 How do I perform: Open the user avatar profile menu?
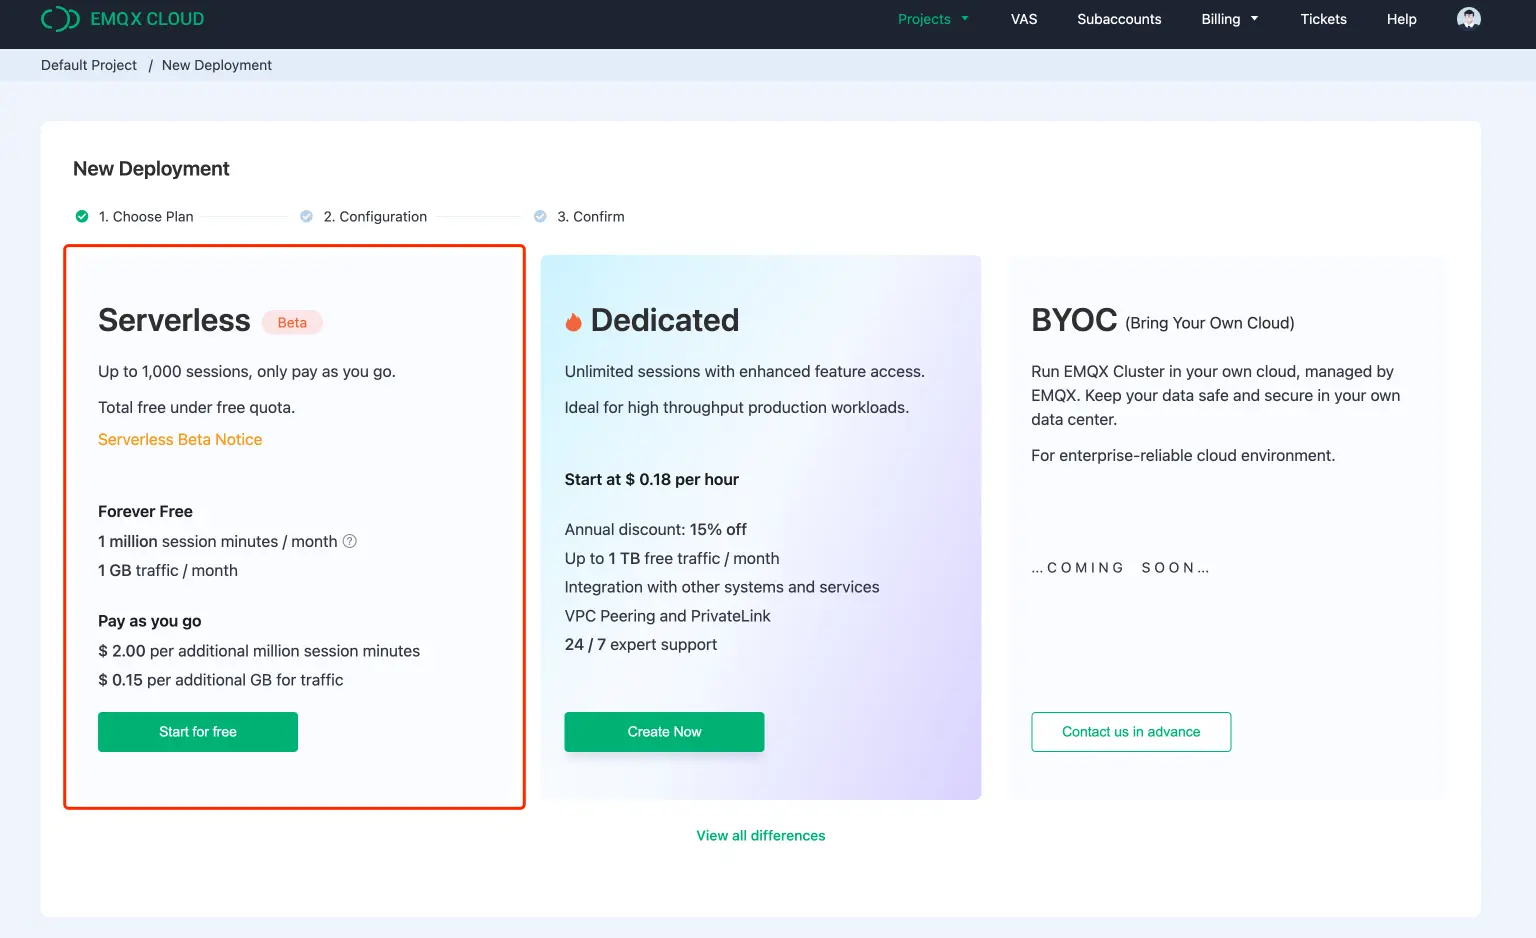pos(1468,18)
